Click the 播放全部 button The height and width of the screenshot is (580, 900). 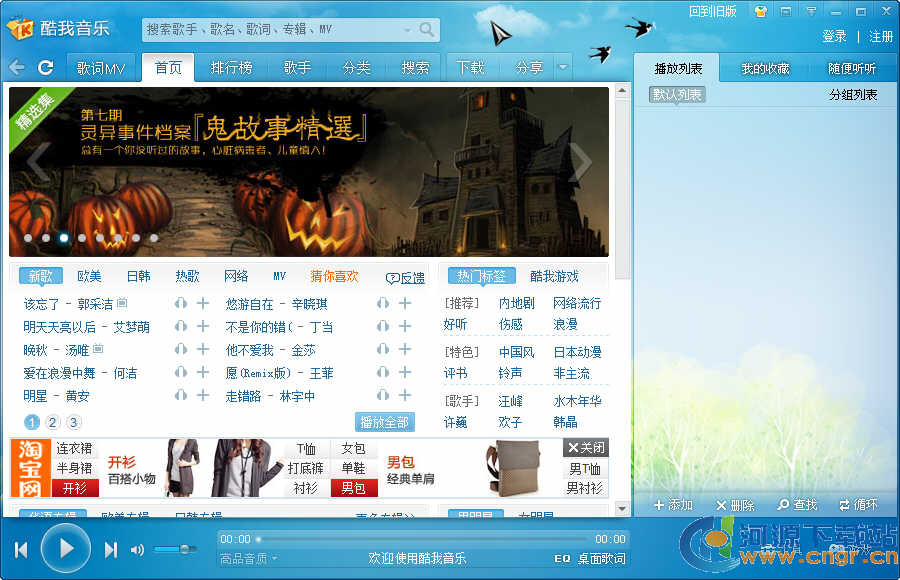pyautogui.click(x=385, y=422)
